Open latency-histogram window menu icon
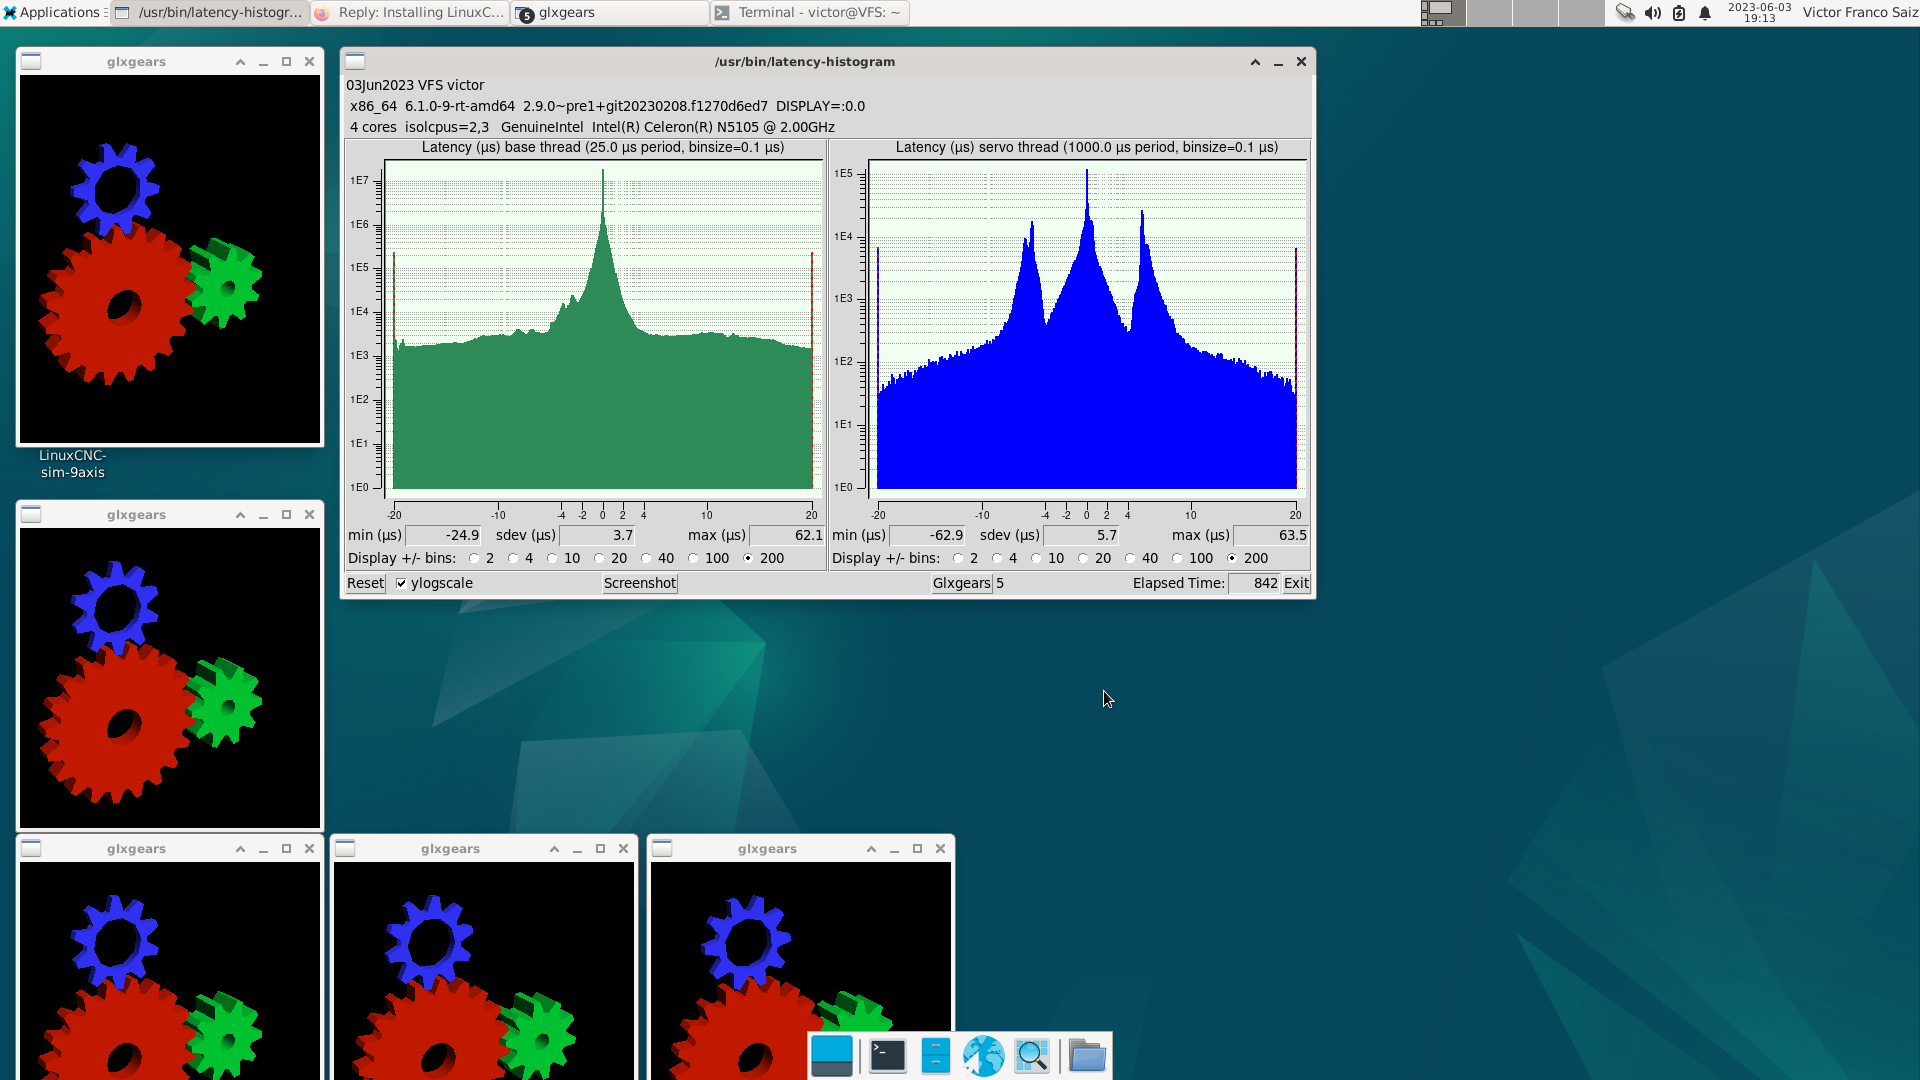Screen dimensions: 1920x1080 [355, 61]
